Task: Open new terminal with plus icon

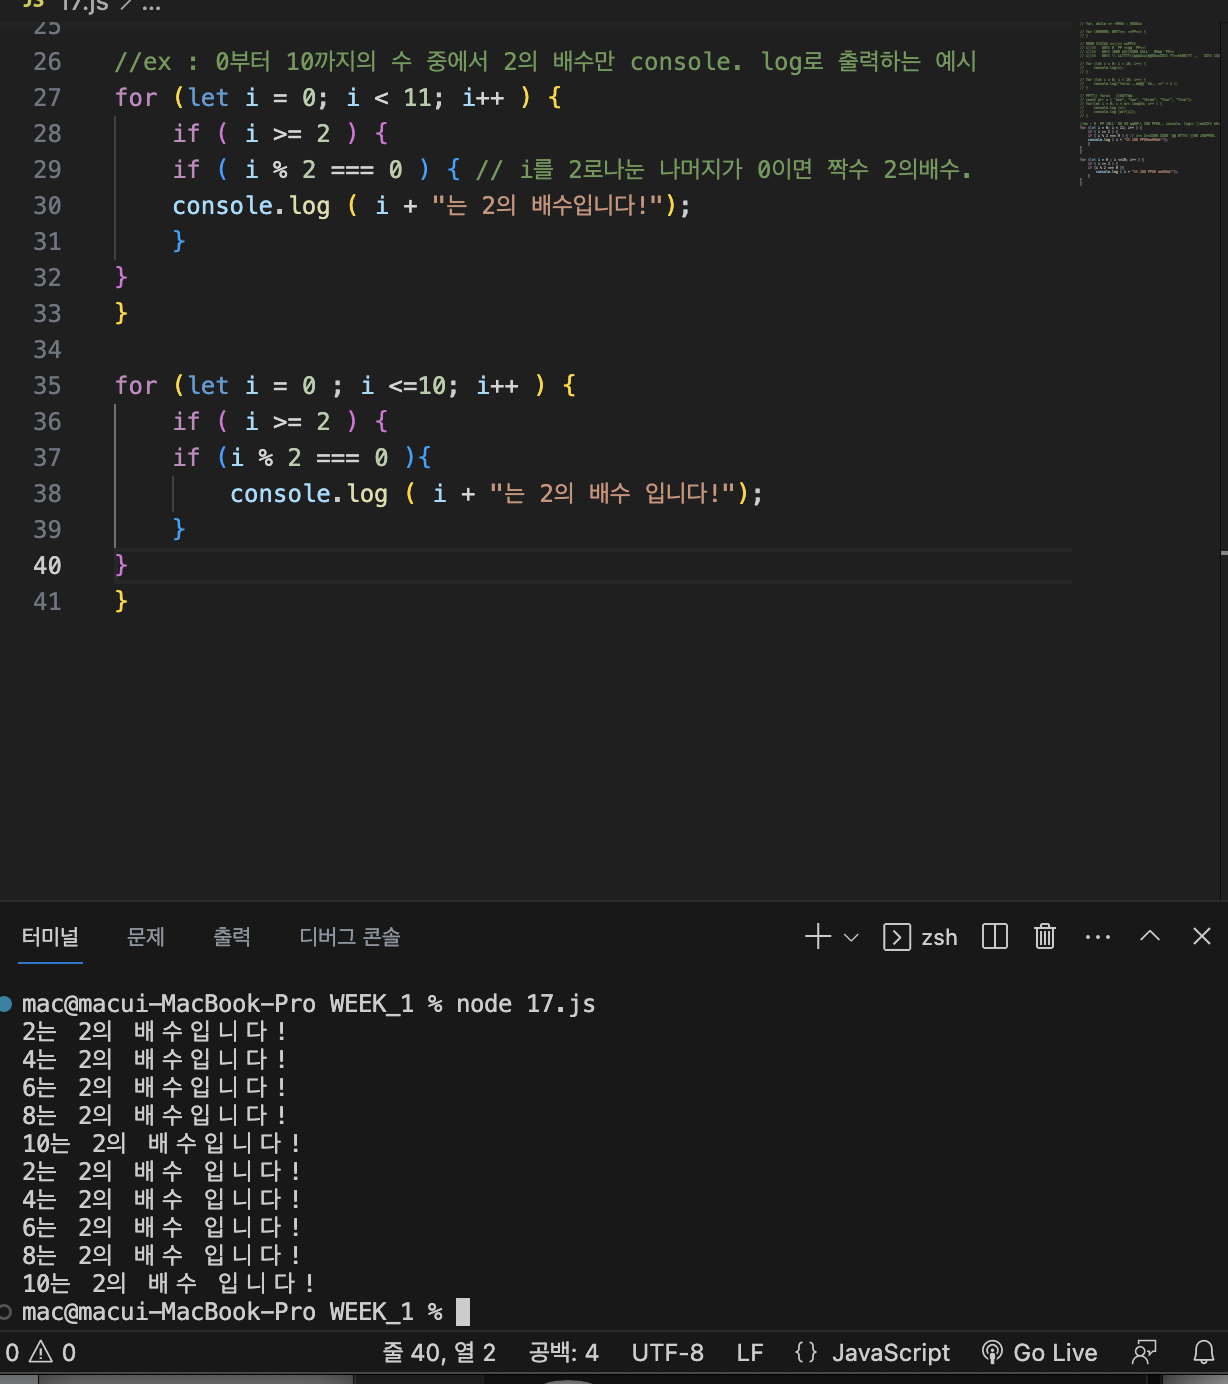Action: [818, 937]
